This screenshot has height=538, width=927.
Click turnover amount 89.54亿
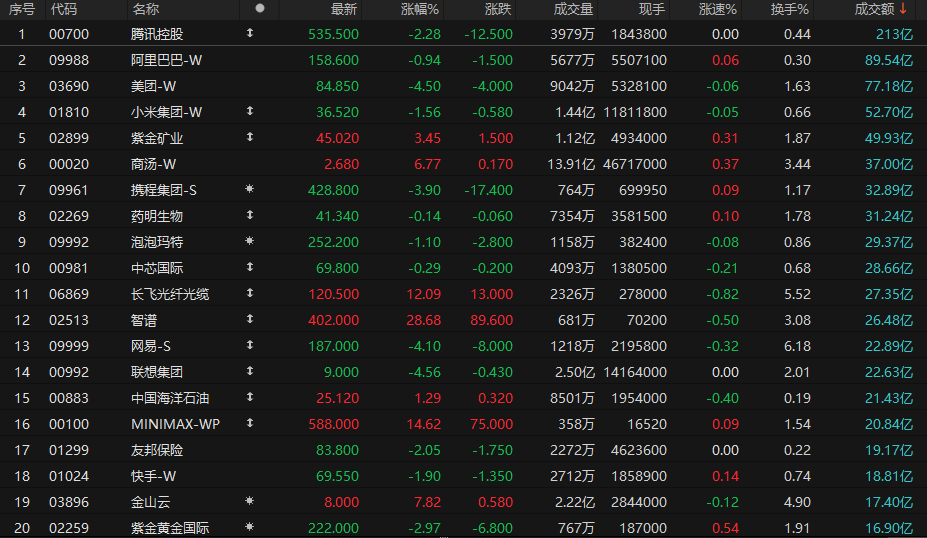click(x=889, y=60)
